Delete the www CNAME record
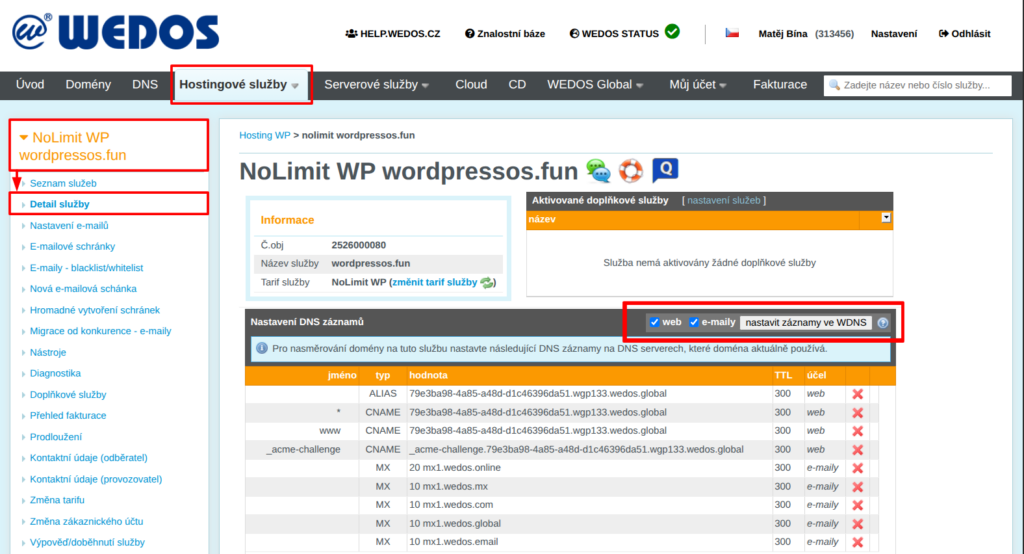1024x554 pixels. tap(857, 431)
